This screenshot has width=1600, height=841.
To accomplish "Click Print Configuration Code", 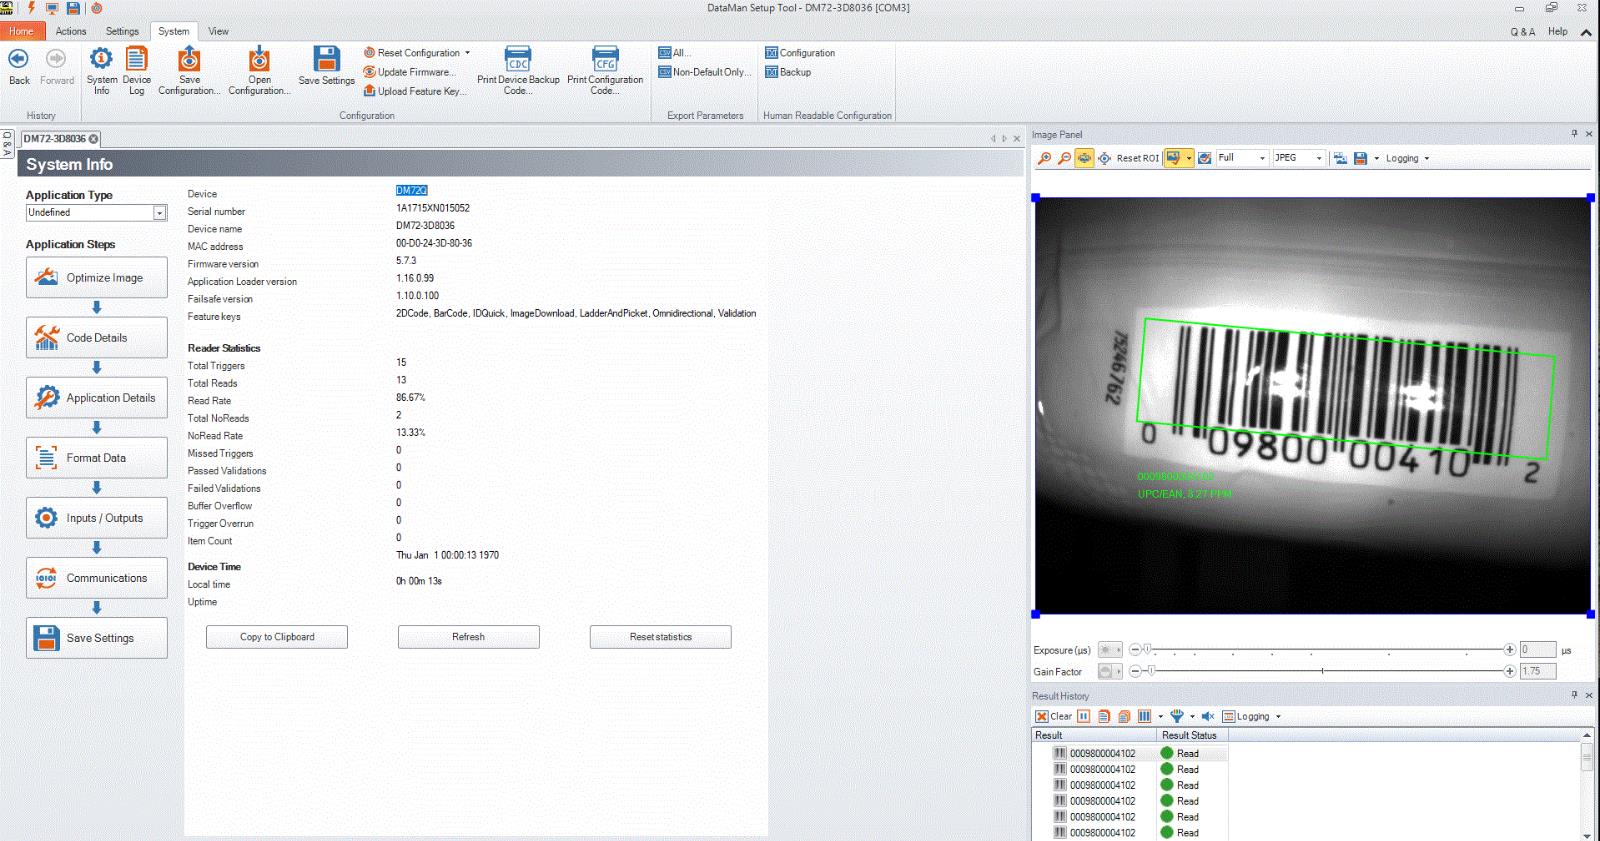I will [605, 70].
